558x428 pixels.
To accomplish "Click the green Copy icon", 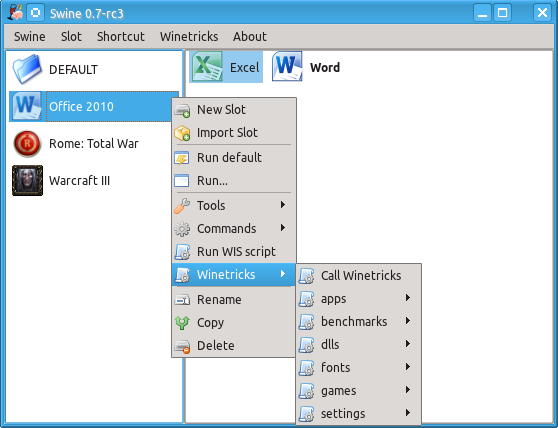I will [182, 323].
